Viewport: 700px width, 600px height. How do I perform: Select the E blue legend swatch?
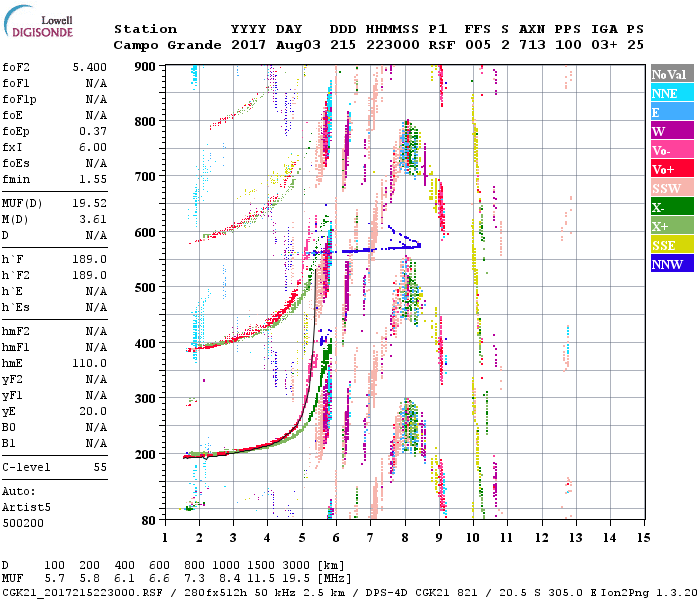point(672,112)
